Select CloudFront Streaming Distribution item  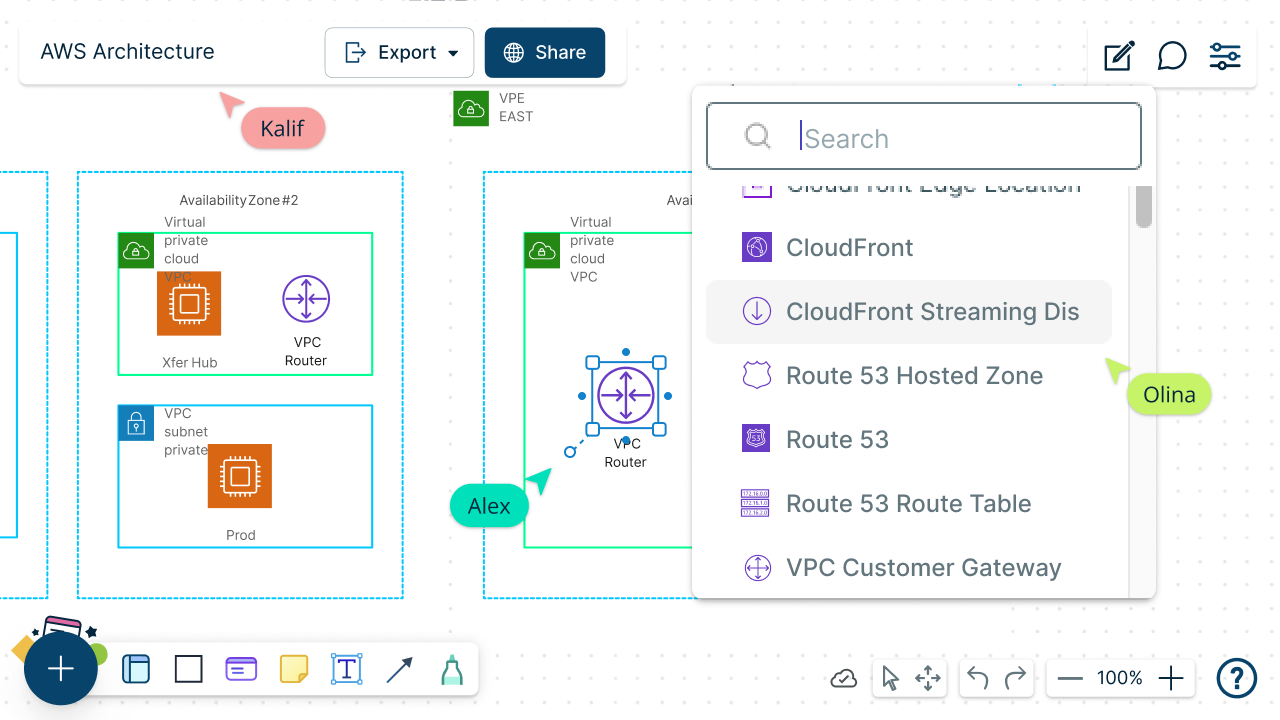(x=909, y=312)
